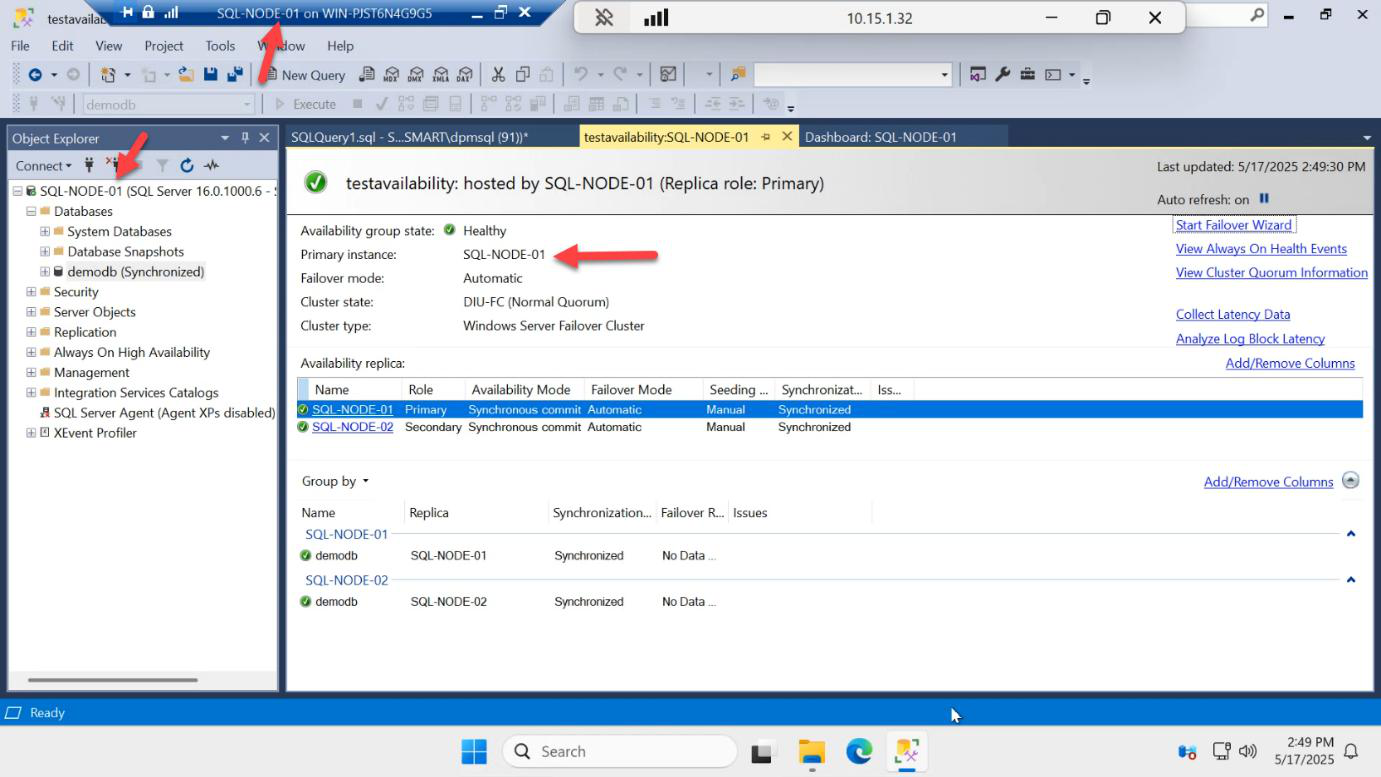Click Disconnect icon in Object Explorer
This screenshot has width=1381, height=777.
pyautogui.click(x=114, y=165)
